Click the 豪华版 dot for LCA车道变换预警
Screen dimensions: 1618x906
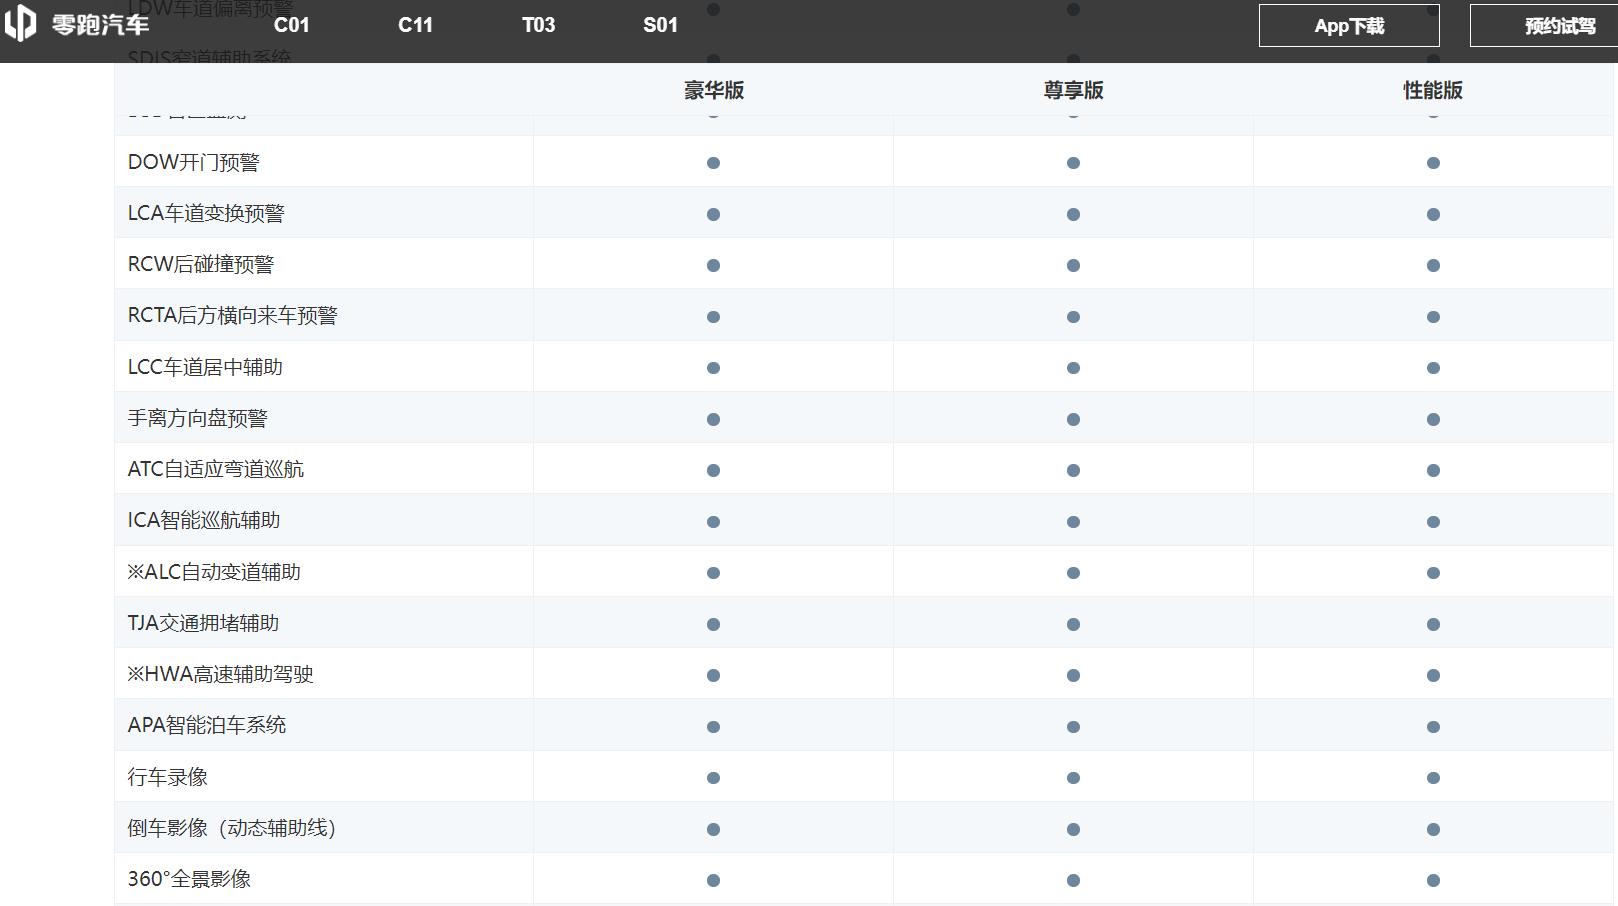pos(713,214)
